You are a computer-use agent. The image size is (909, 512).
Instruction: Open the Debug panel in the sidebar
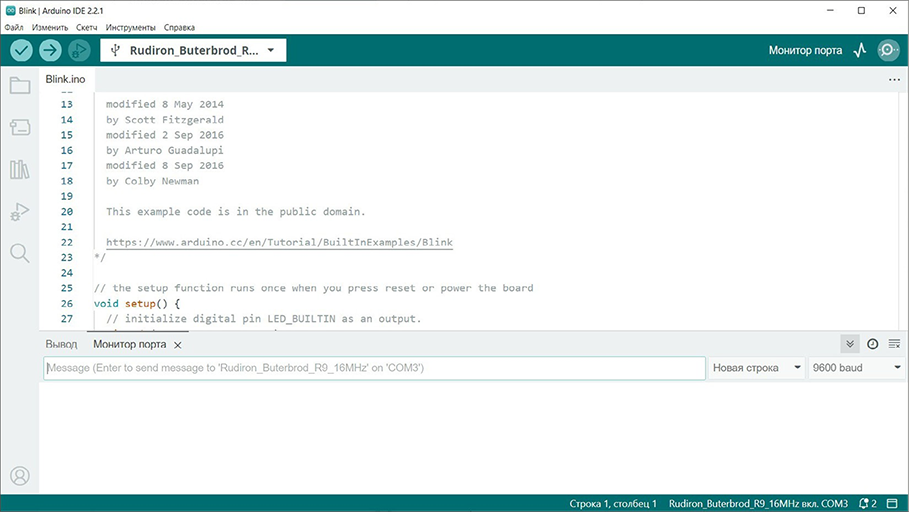tap(20, 212)
